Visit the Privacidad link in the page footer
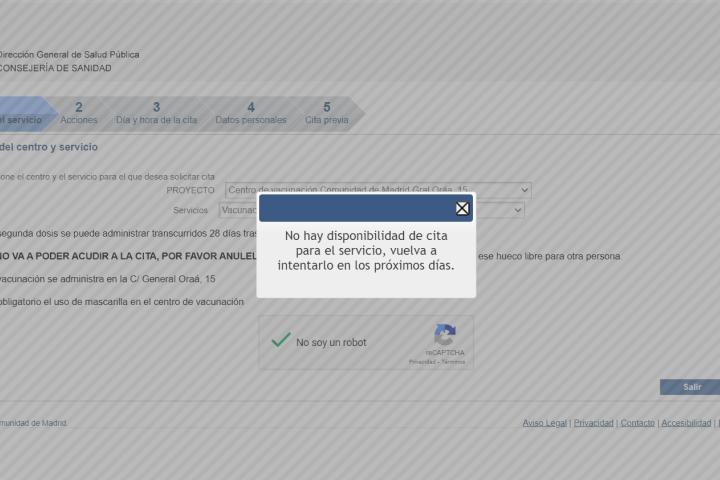Screen dimensions: 720x480 pos(593,423)
